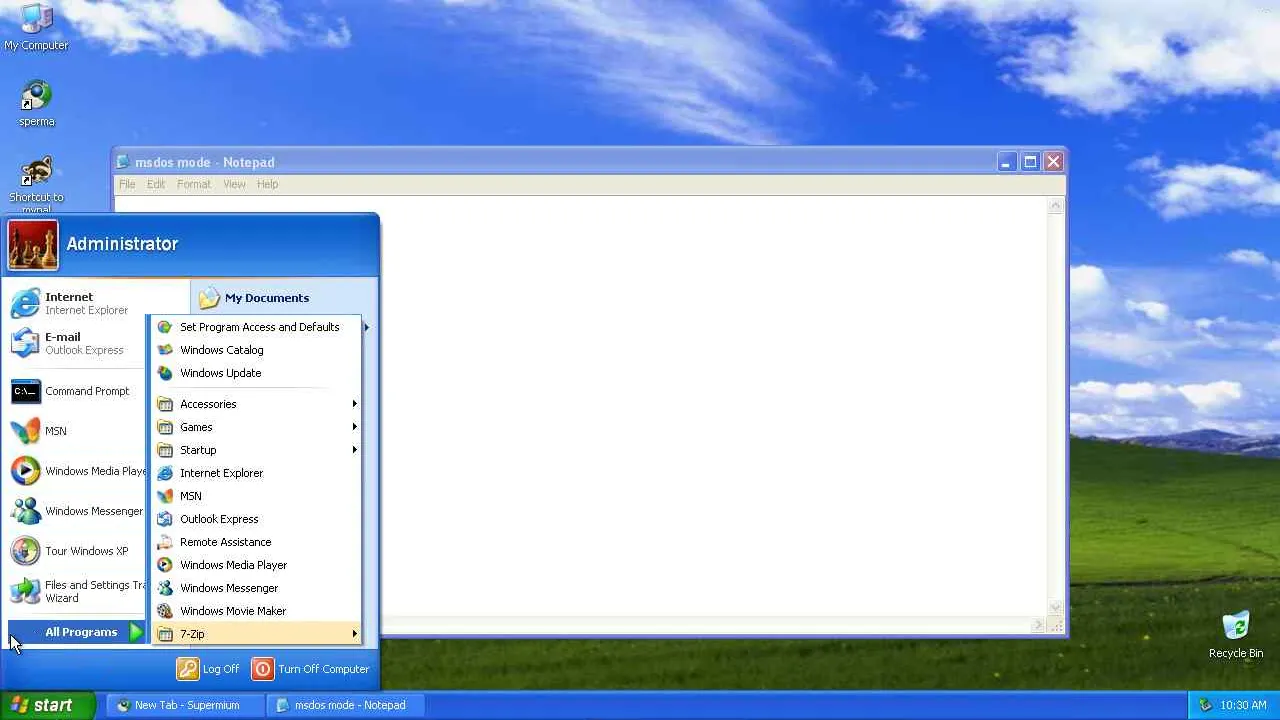
Task: Open Notepad's File menu
Action: [127, 184]
